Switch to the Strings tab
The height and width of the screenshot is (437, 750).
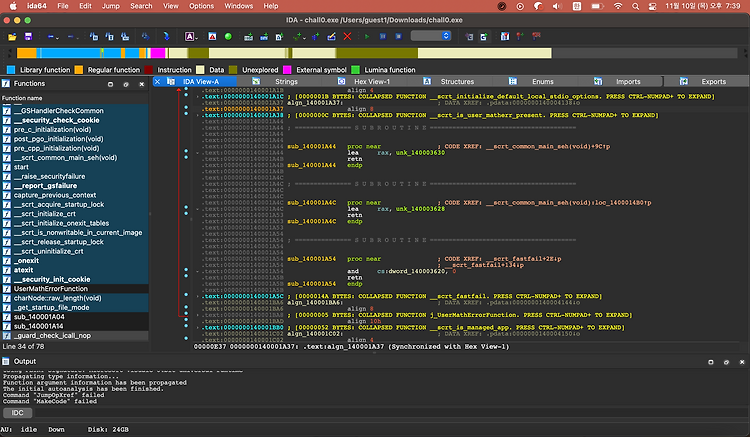click(286, 81)
